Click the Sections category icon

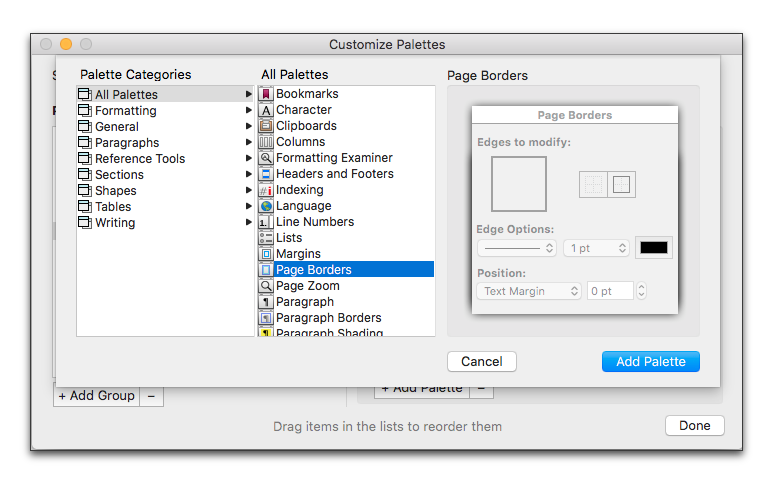tap(85, 174)
